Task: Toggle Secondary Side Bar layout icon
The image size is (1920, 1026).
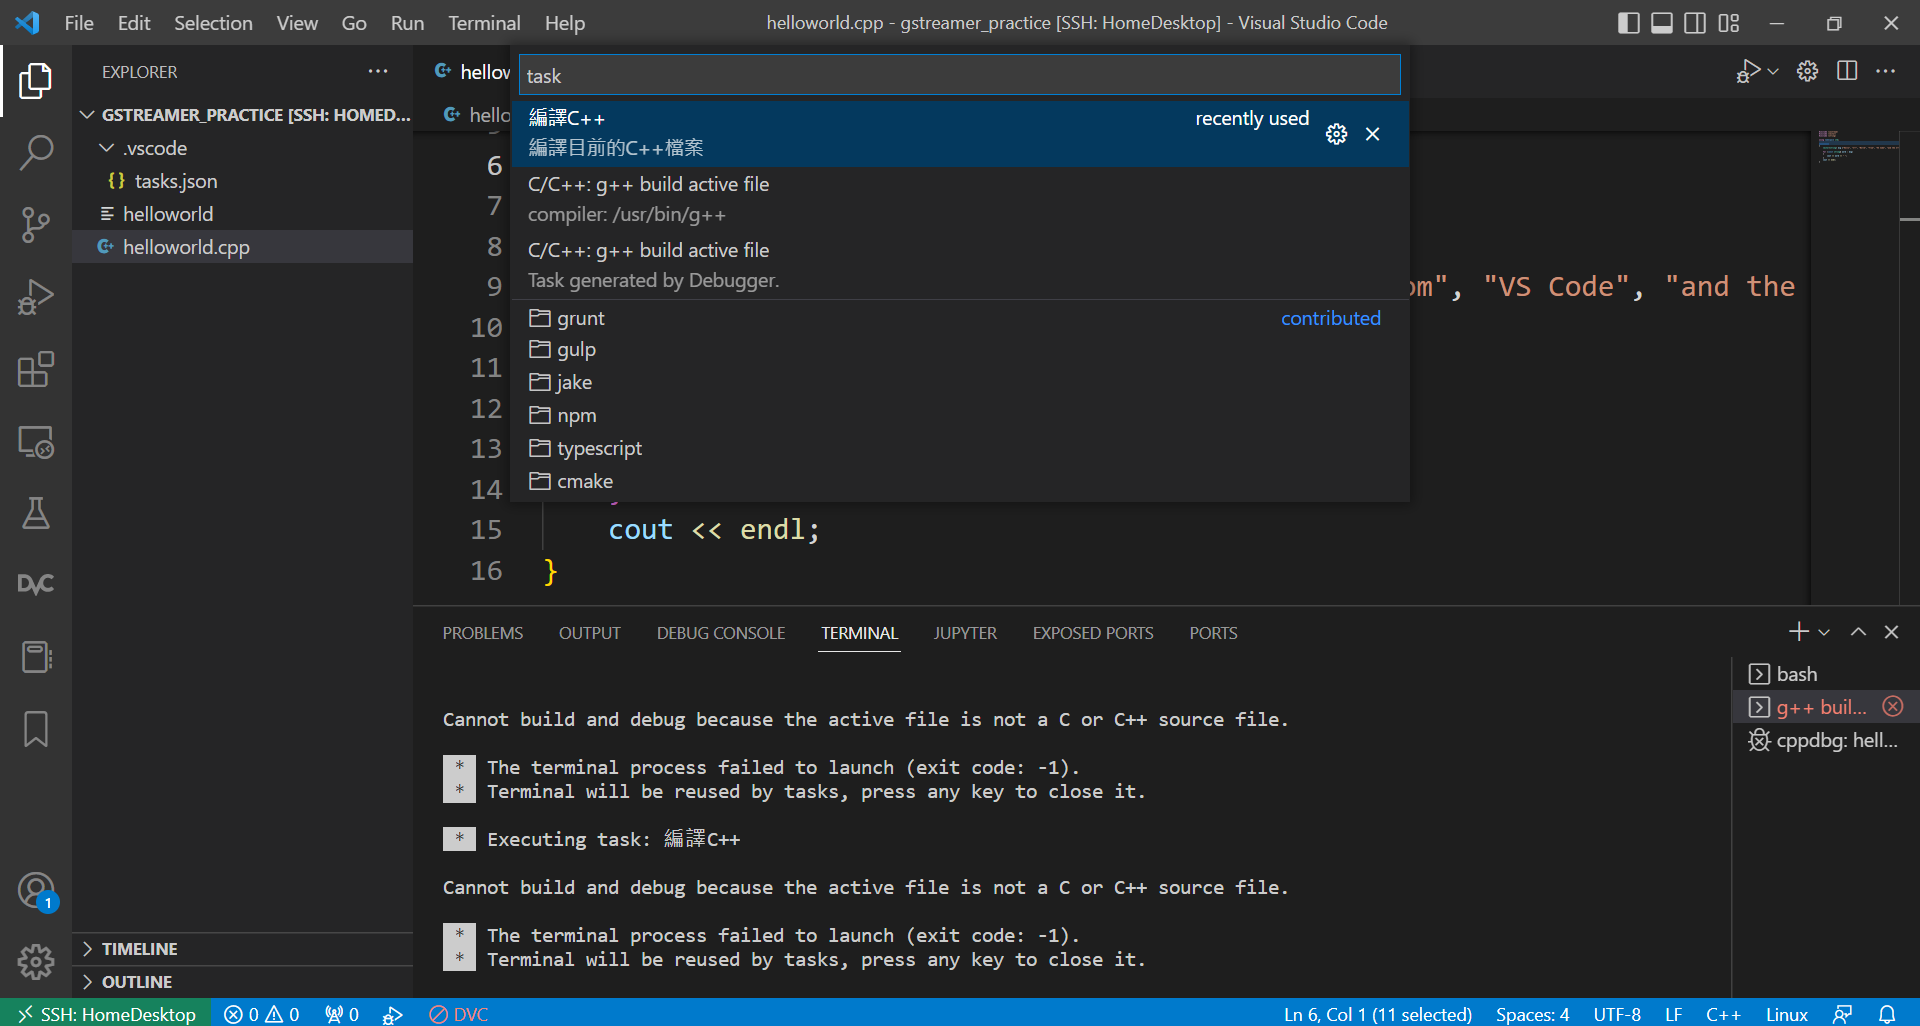Action: click(1695, 23)
